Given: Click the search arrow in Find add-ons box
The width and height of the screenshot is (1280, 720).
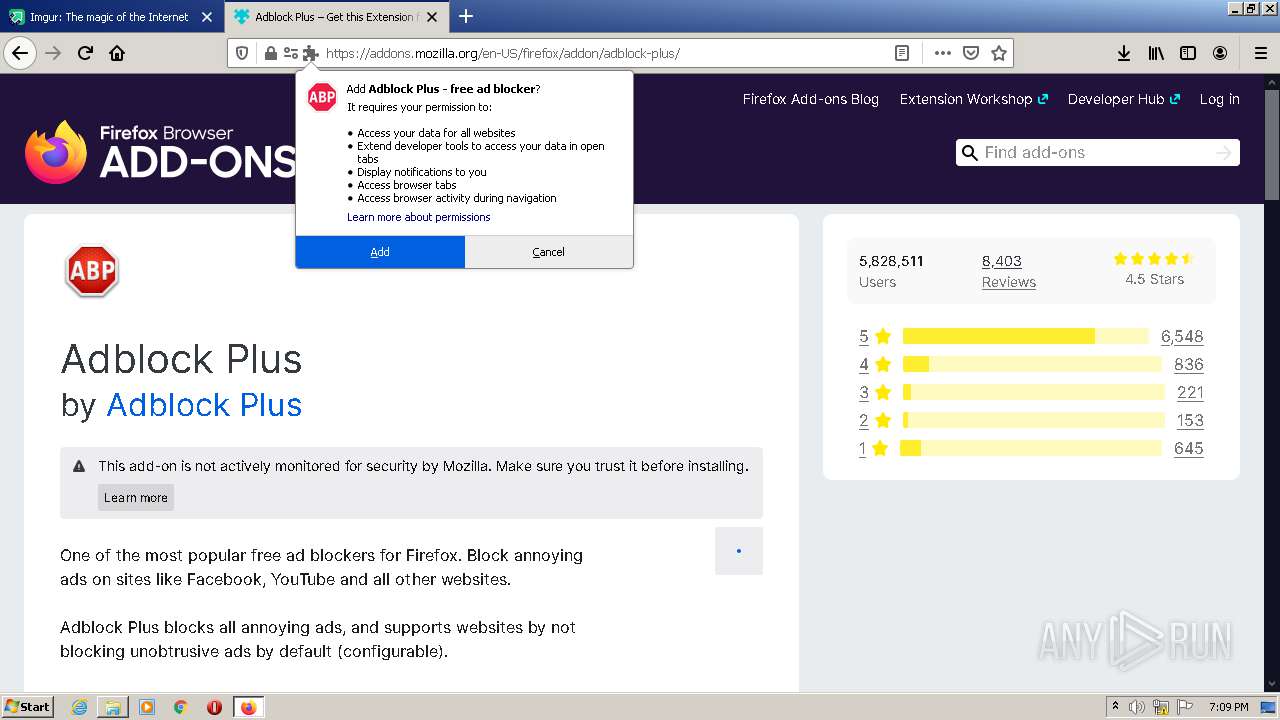Looking at the screenshot, I should [1223, 152].
